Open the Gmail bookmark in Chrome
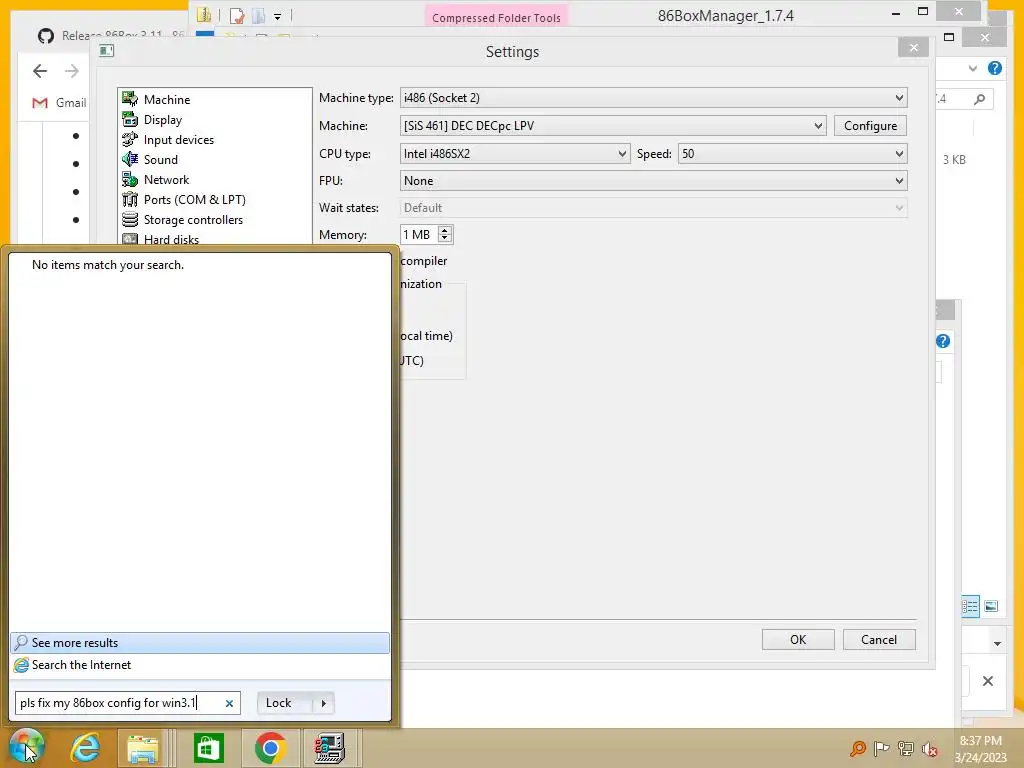 coord(59,103)
